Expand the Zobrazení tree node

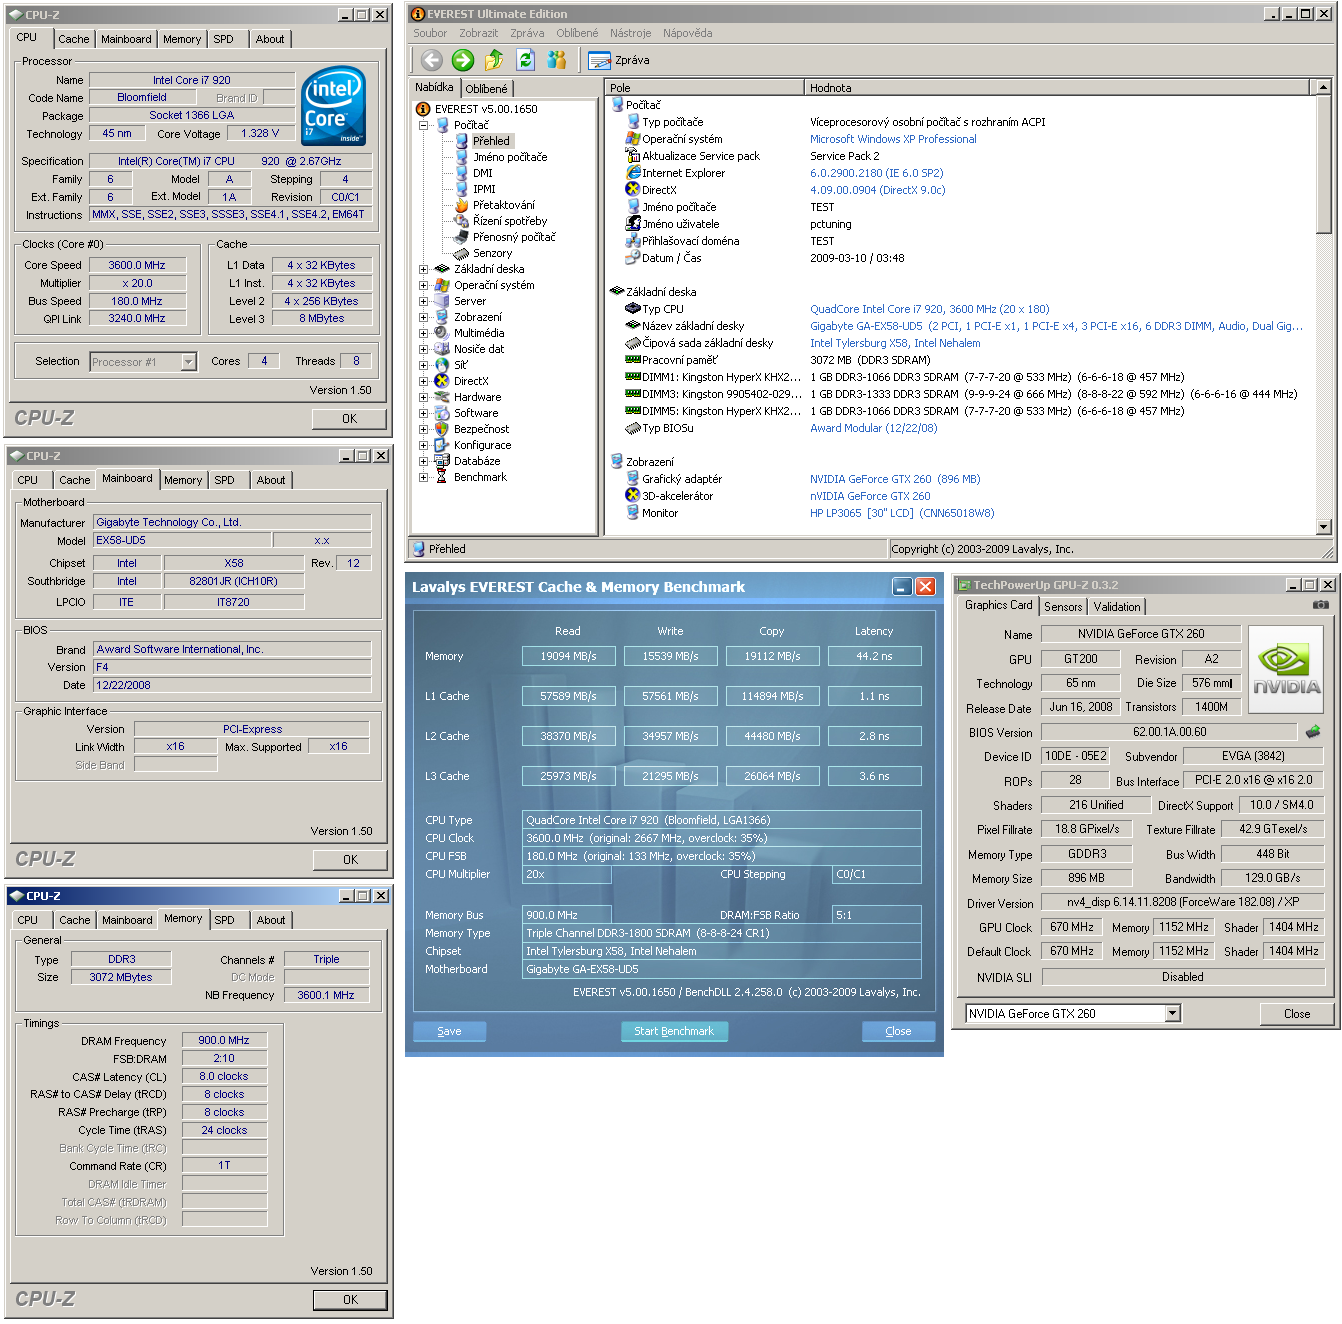(423, 317)
